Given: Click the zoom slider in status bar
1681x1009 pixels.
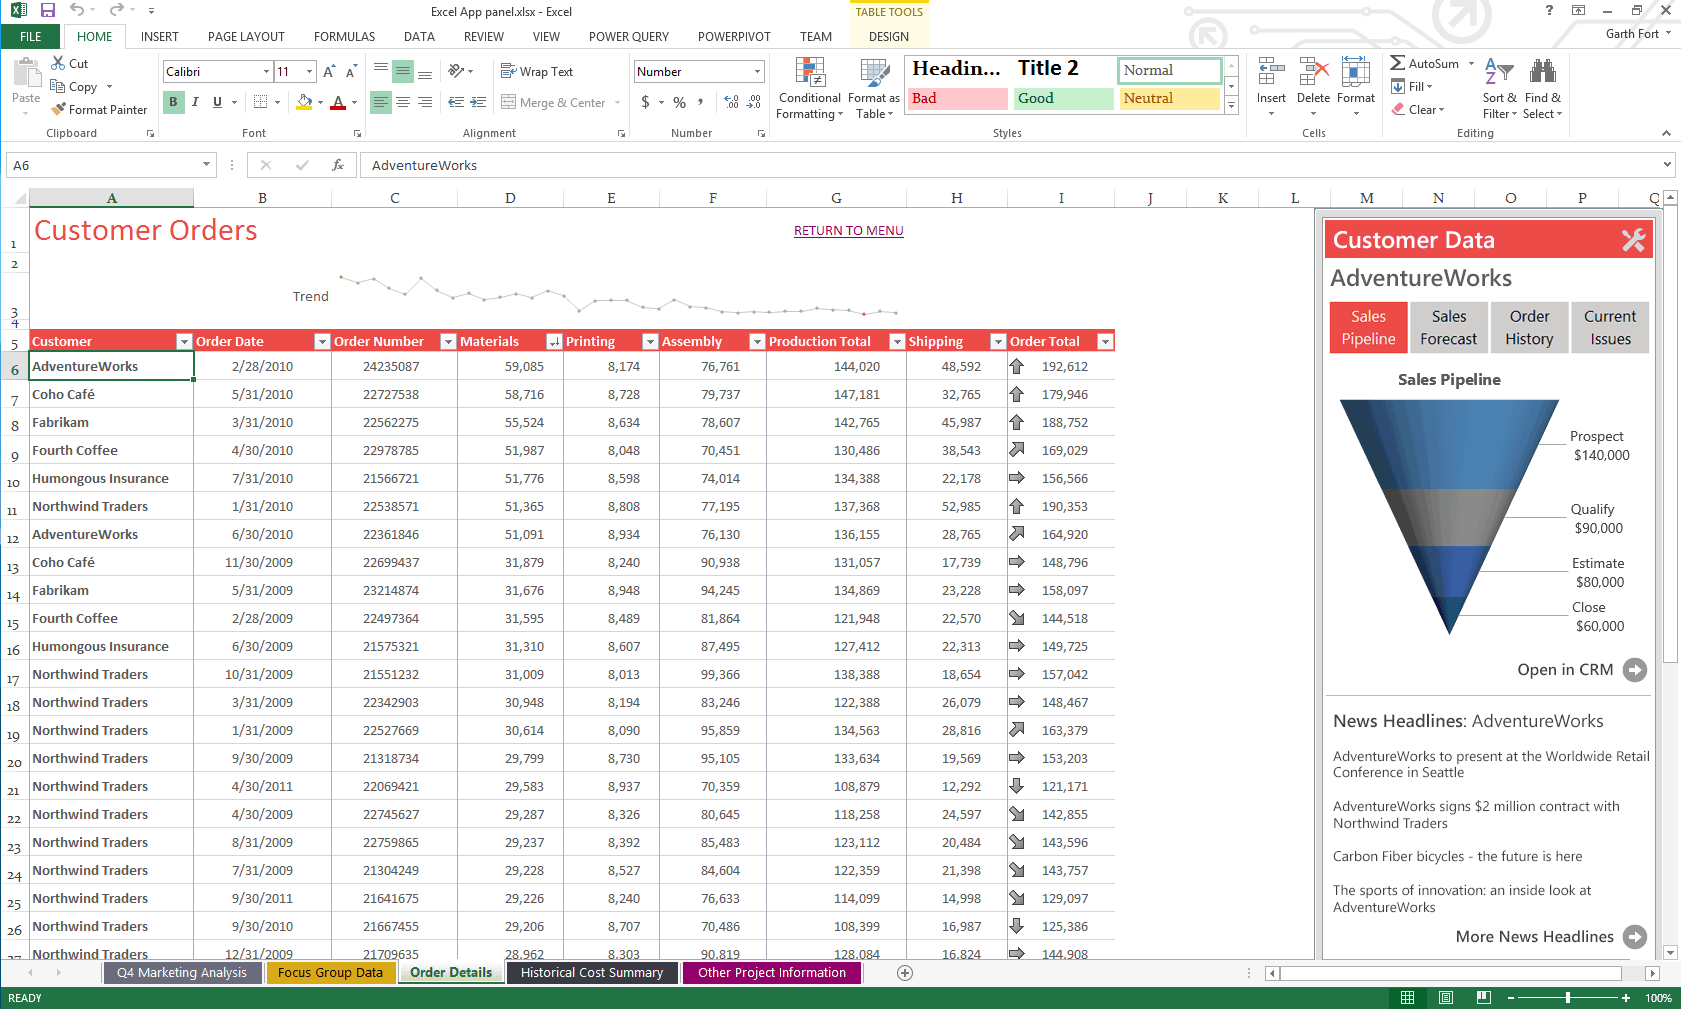Looking at the screenshot, I should pyautogui.click(x=1567, y=998).
